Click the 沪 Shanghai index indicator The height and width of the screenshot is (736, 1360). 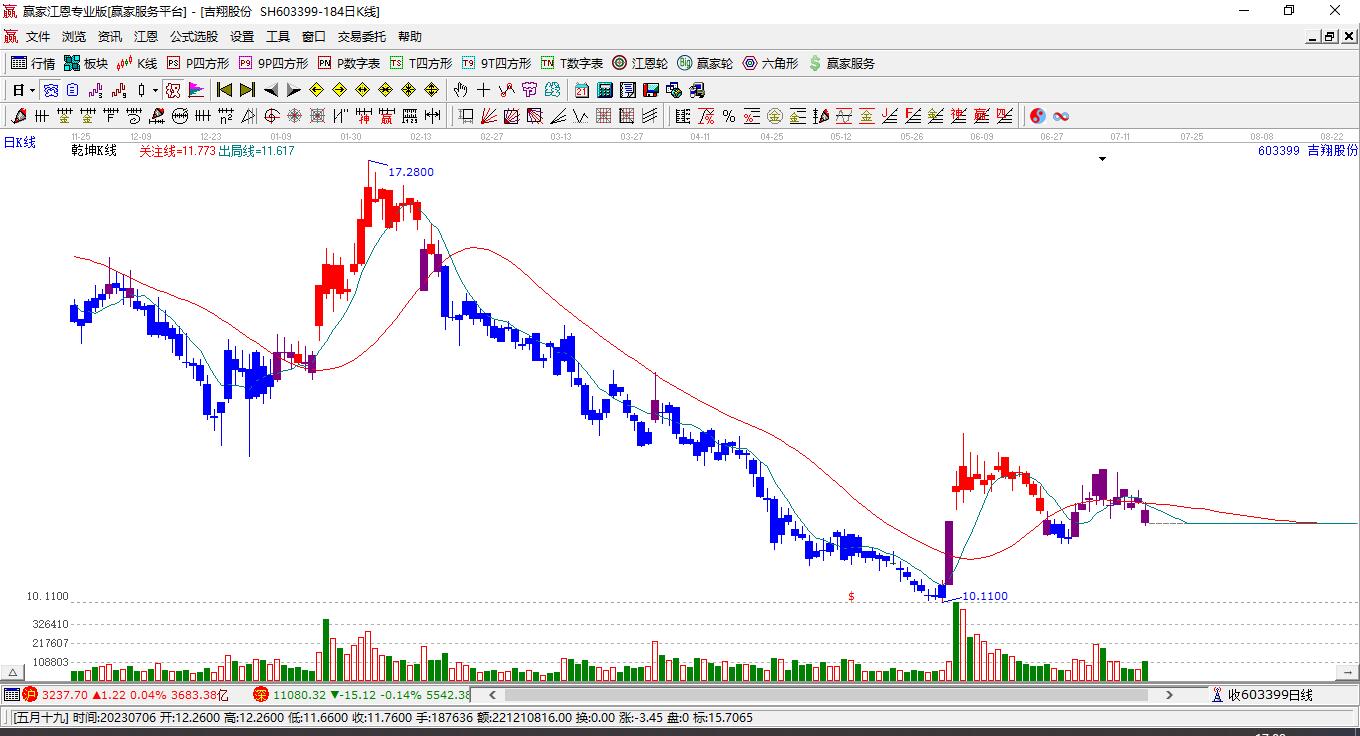click(30, 694)
